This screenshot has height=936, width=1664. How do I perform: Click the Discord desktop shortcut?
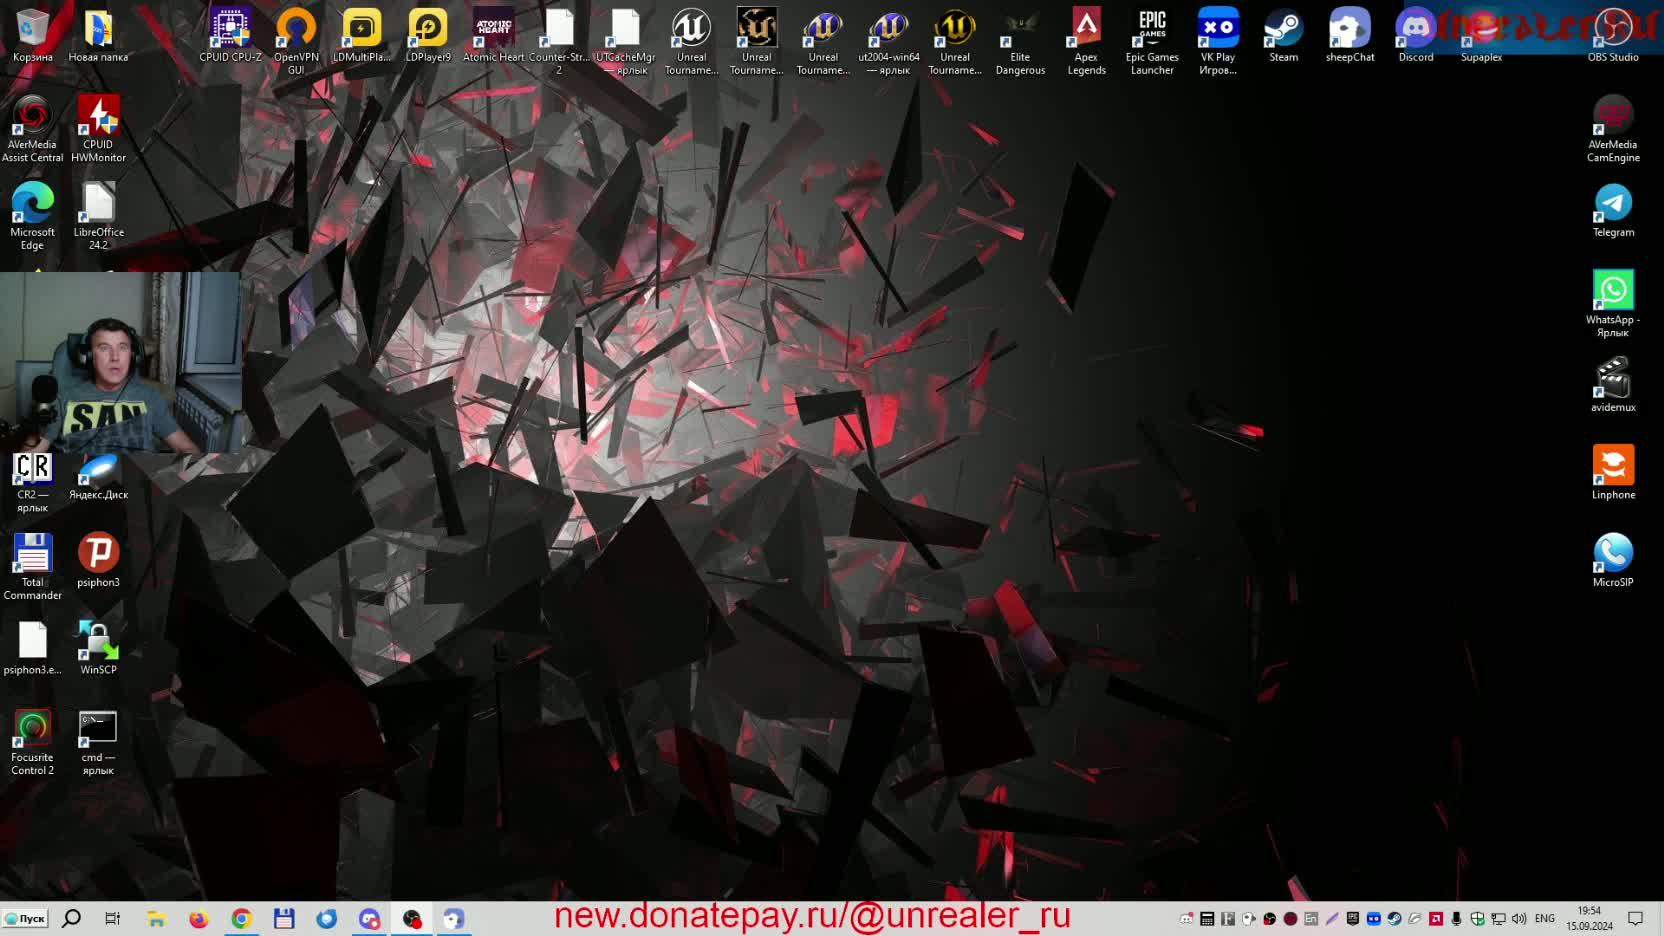1416,36
